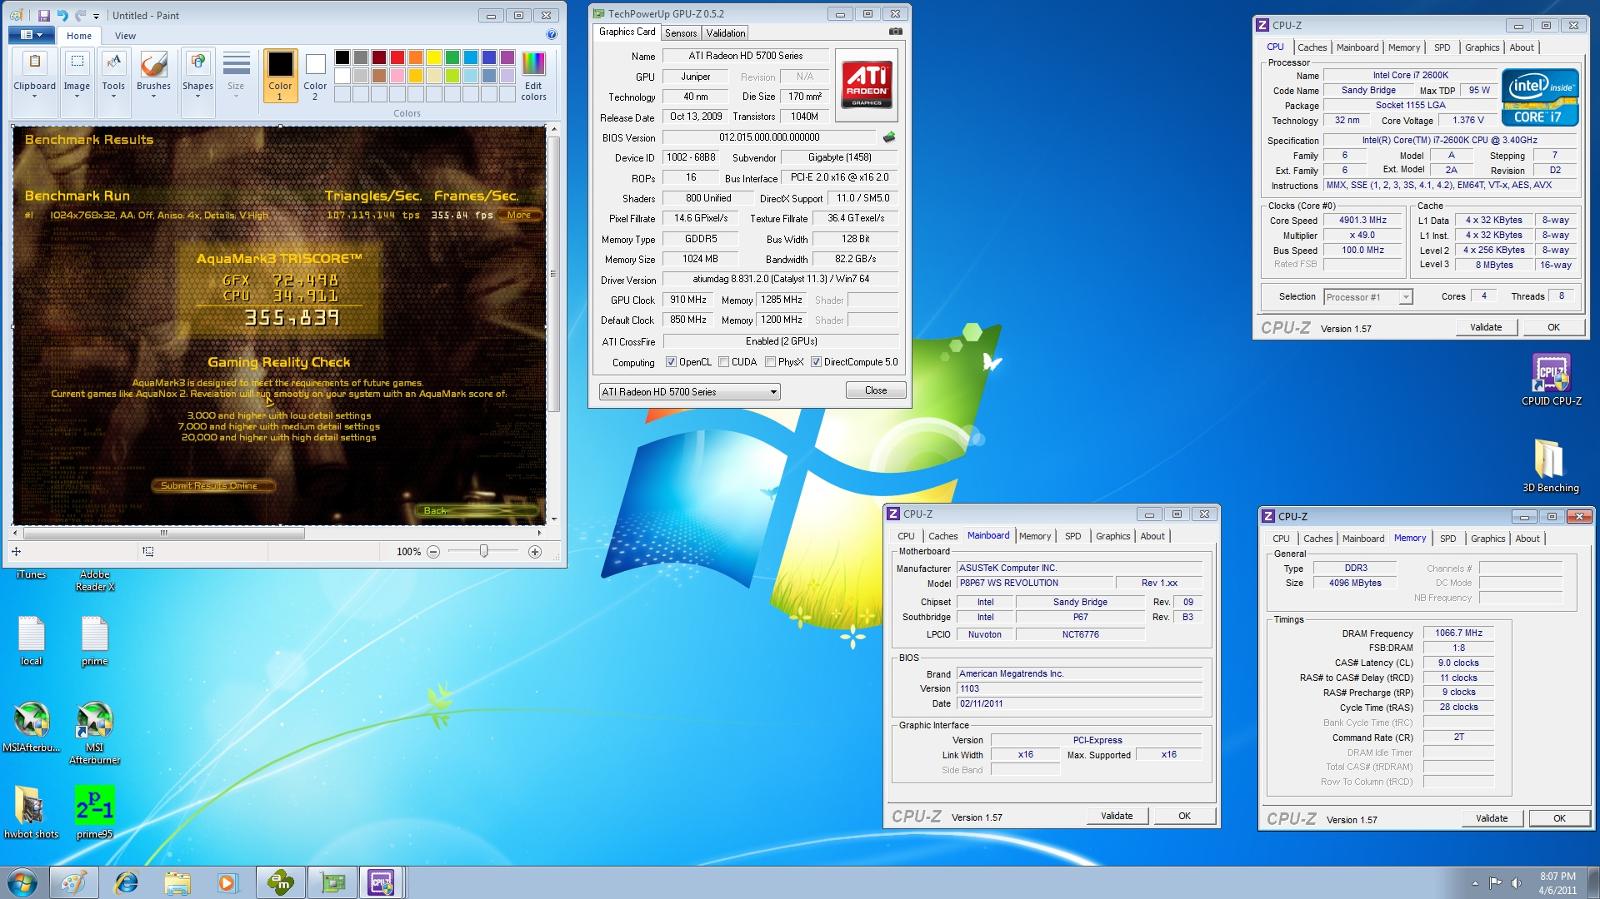Image resolution: width=1600 pixels, height=899 pixels.
Task: Undo the last action in Paint
Action: pyautogui.click(x=62, y=15)
